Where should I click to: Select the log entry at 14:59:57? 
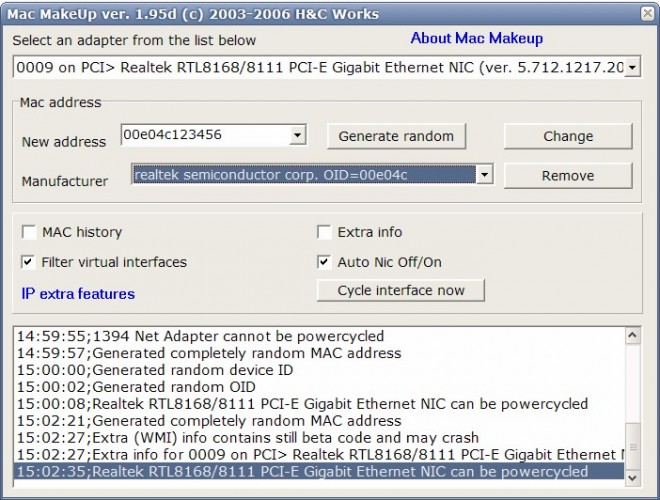coord(319,353)
